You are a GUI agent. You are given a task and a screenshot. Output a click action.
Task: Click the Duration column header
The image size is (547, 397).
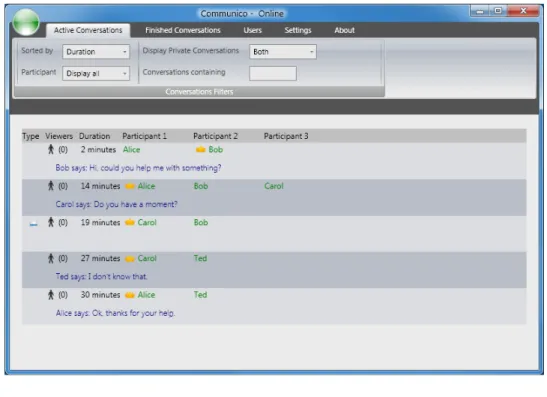pyautogui.click(x=95, y=136)
